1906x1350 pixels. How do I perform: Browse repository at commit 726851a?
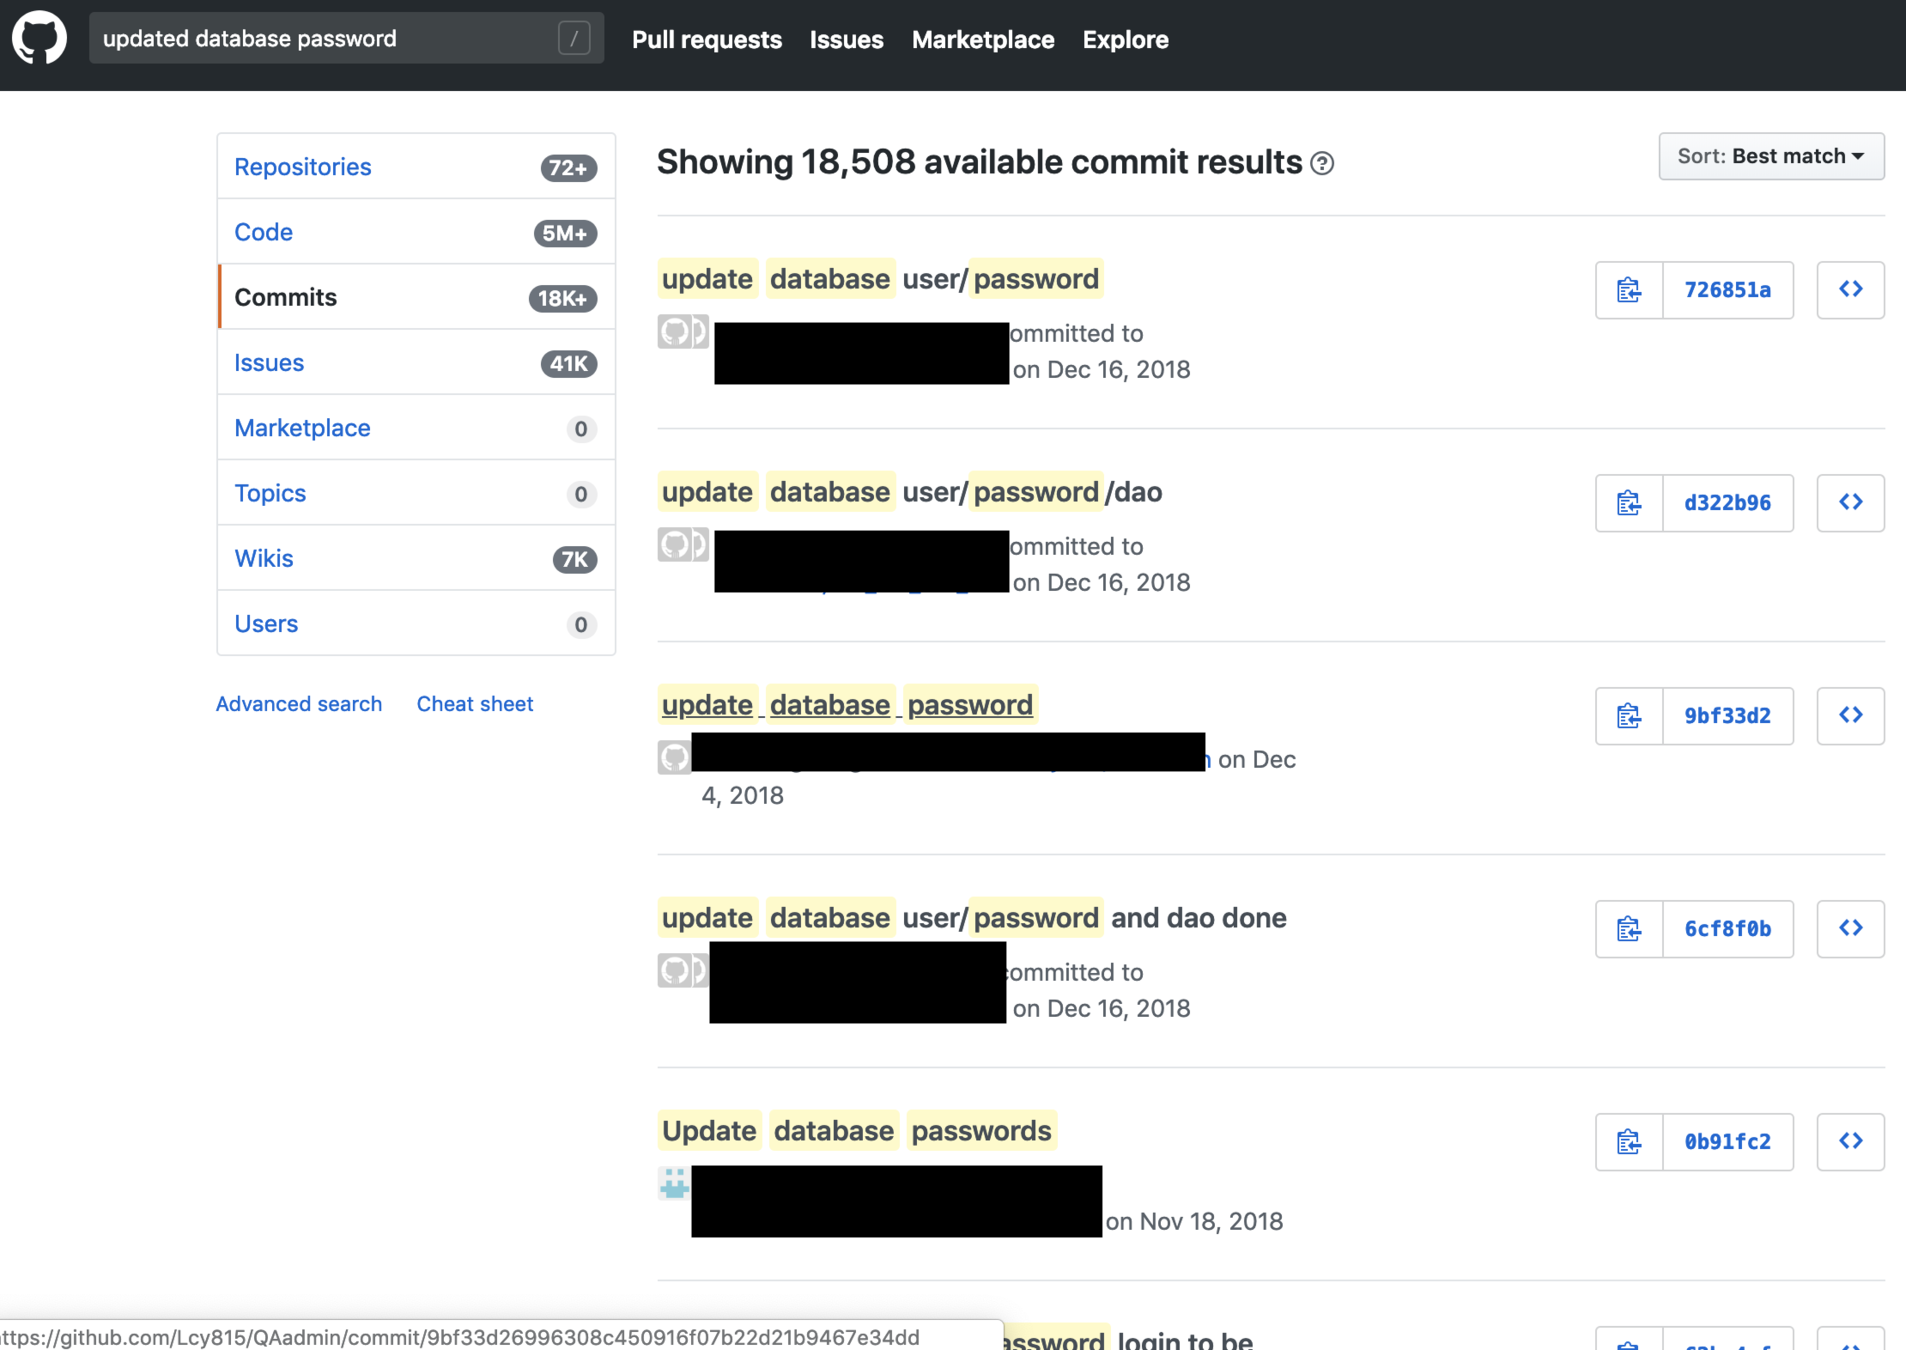1850,290
